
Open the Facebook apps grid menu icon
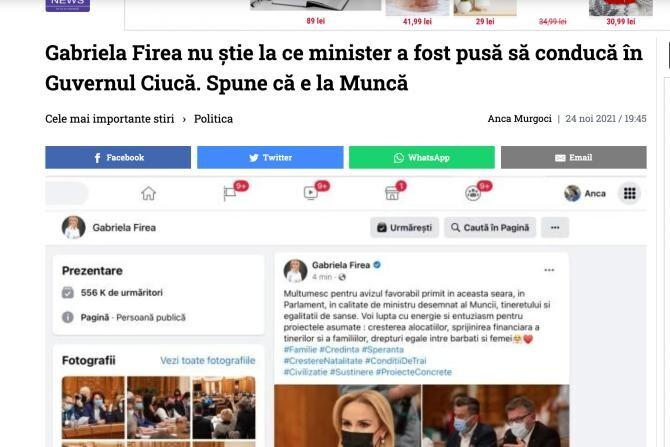(x=629, y=193)
